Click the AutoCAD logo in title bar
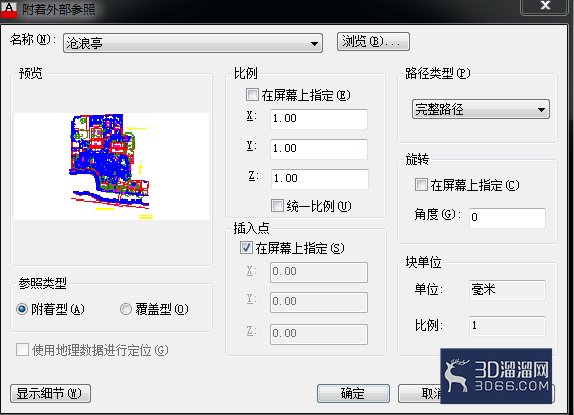 tap(9, 9)
